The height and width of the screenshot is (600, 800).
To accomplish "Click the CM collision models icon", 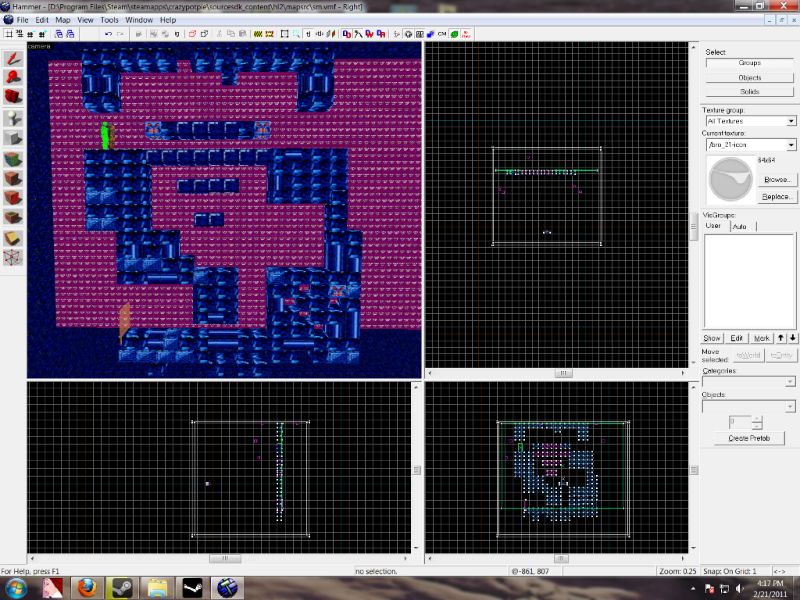I will (x=442, y=34).
